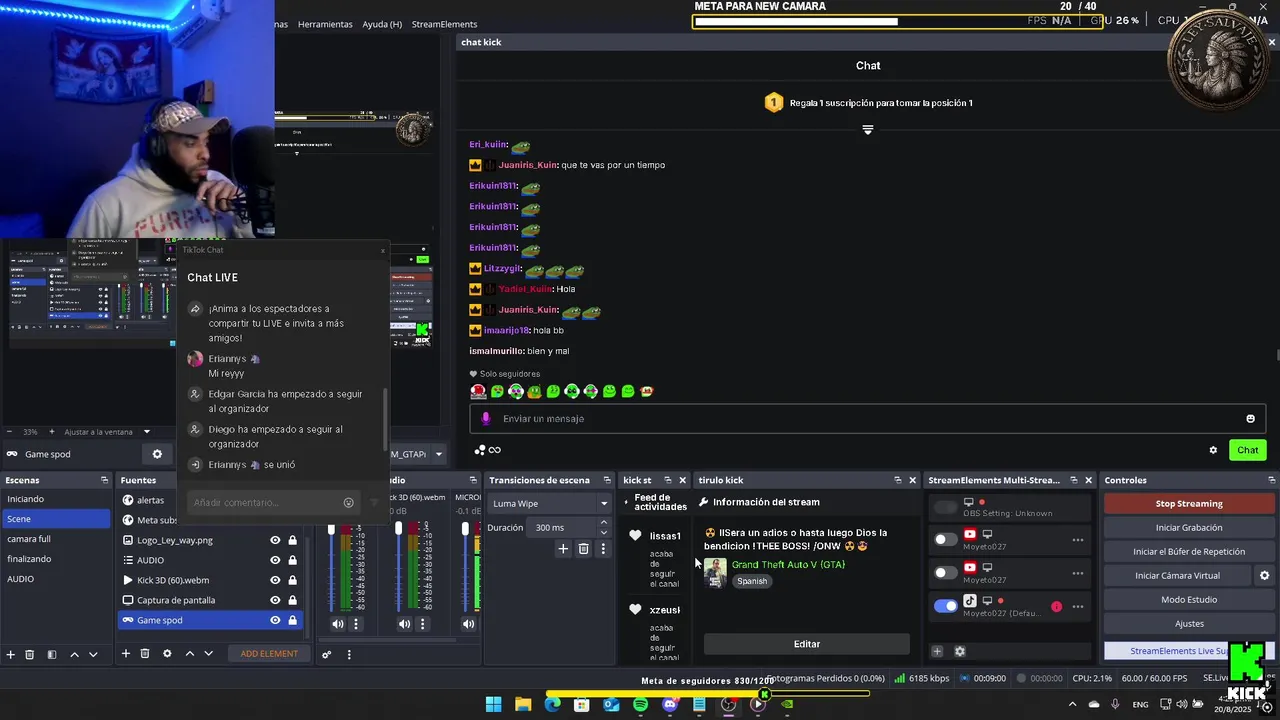
Task: Enable second YouTube Moyeto027 stream toggle
Action: tap(945, 573)
